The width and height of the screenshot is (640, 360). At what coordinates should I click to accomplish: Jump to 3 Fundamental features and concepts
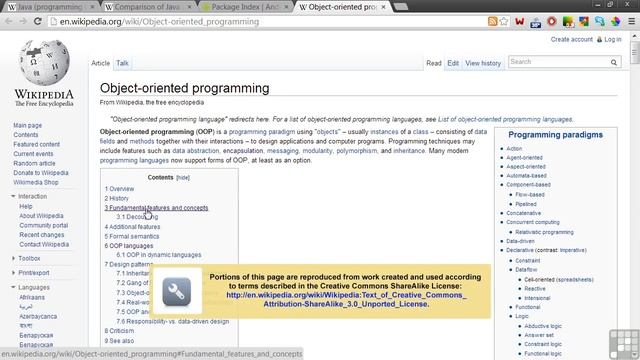tap(156, 208)
